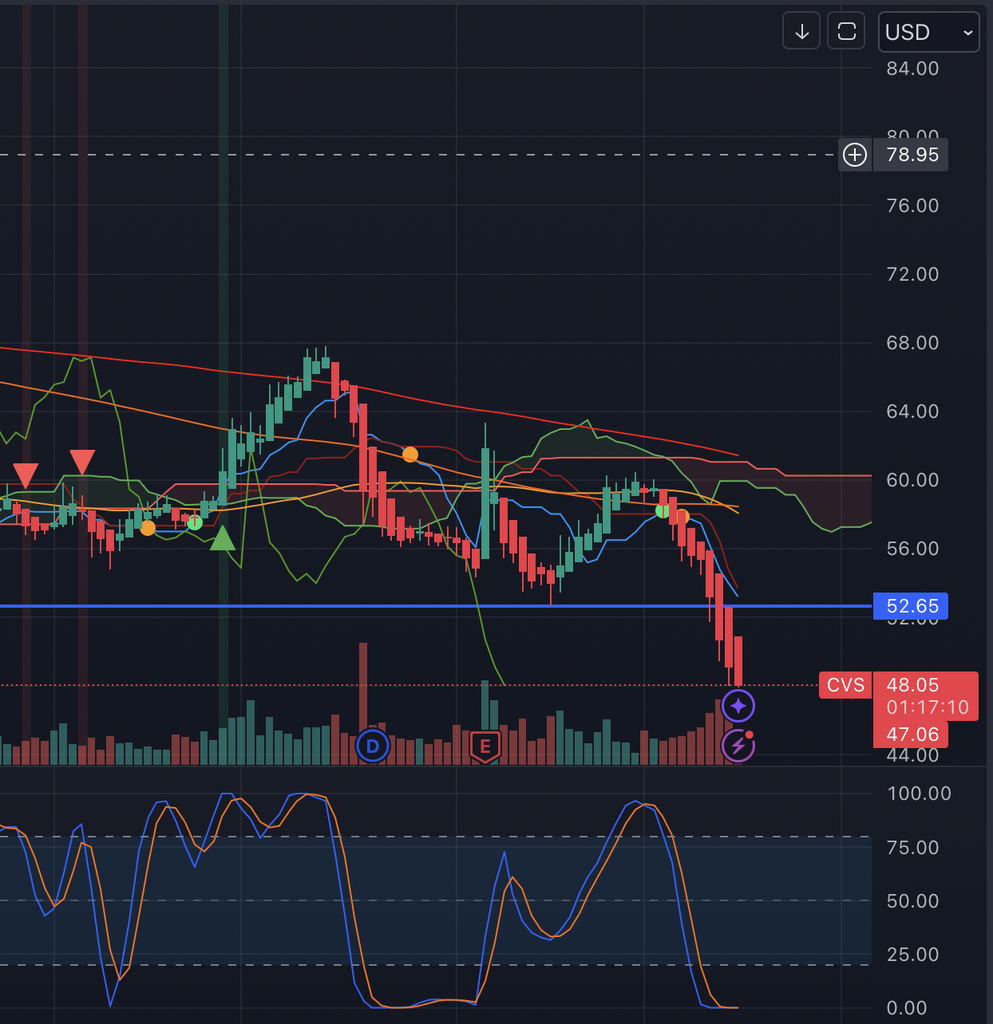Click the purple four-point star icon
The height and width of the screenshot is (1024, 993).
click(738, 706)
